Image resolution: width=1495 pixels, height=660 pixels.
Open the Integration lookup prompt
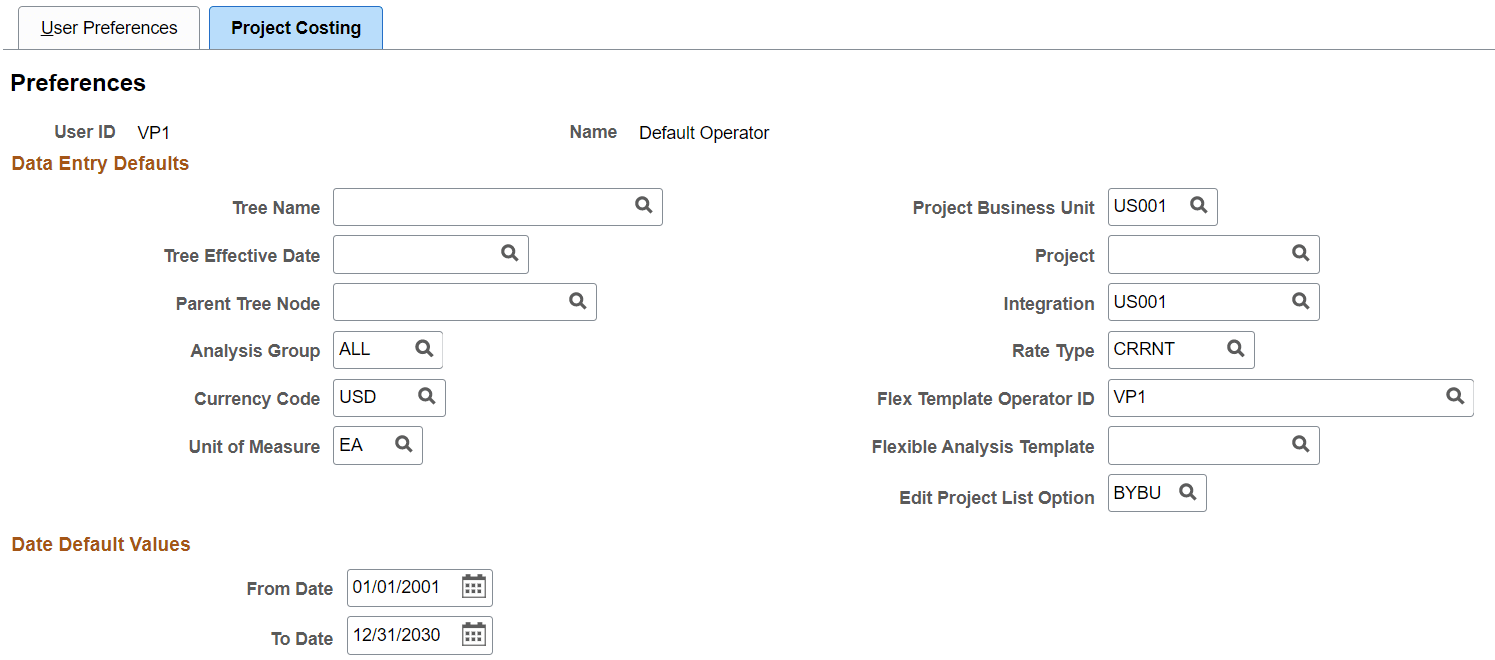(1300, 301)
